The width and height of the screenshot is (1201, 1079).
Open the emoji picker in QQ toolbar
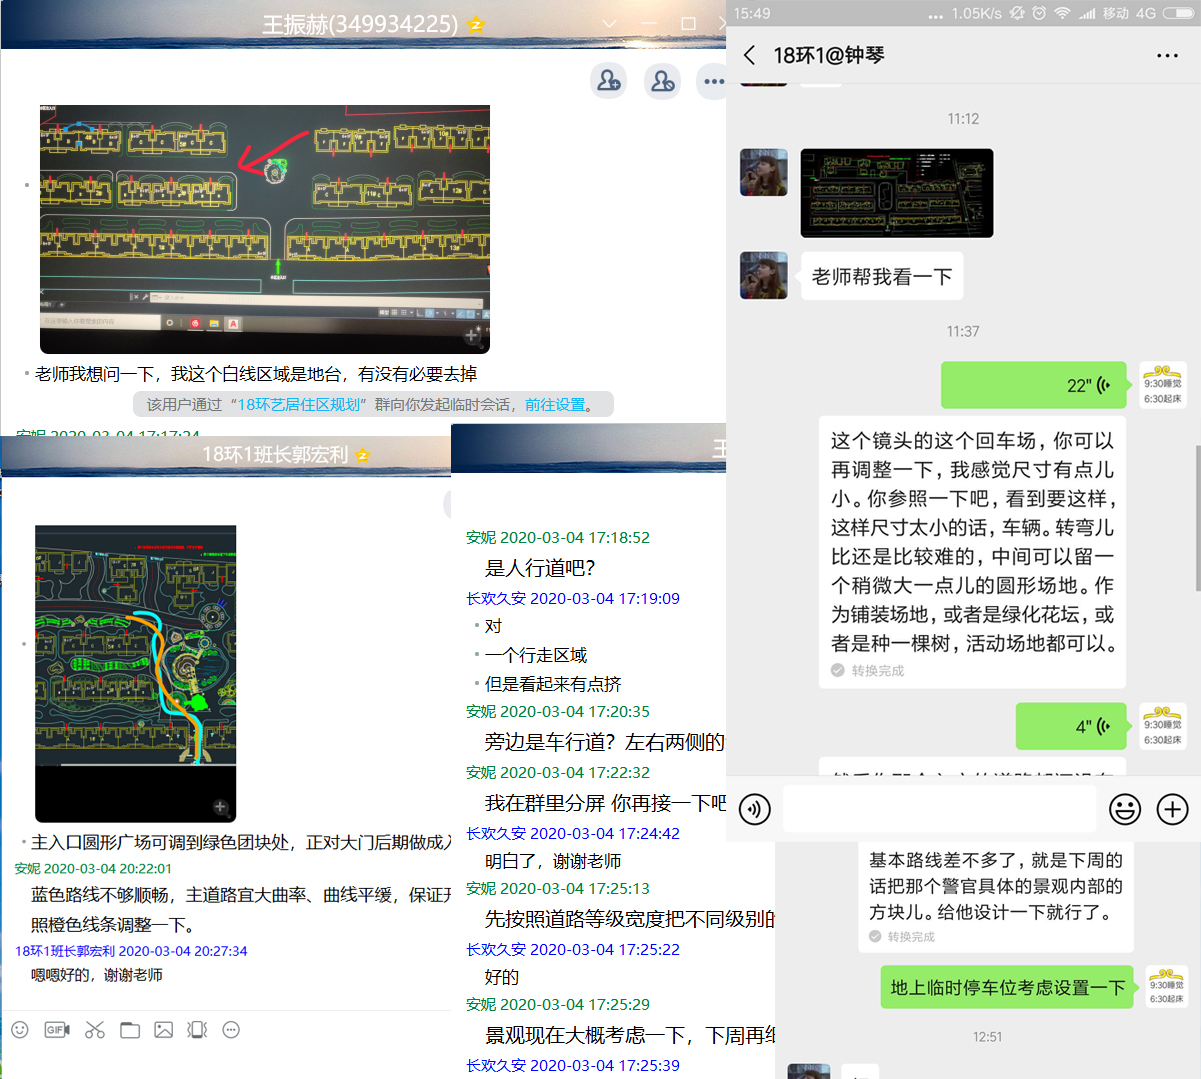20,1029
